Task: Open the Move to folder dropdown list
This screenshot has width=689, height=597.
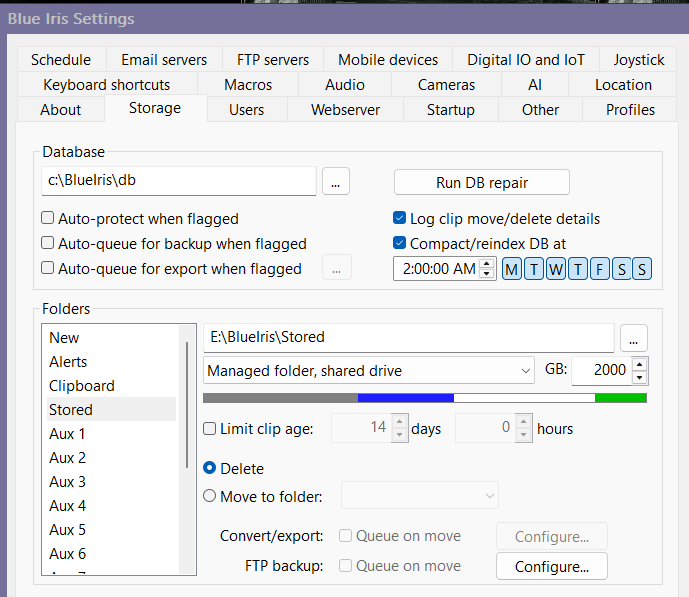Action: [420, 495]
